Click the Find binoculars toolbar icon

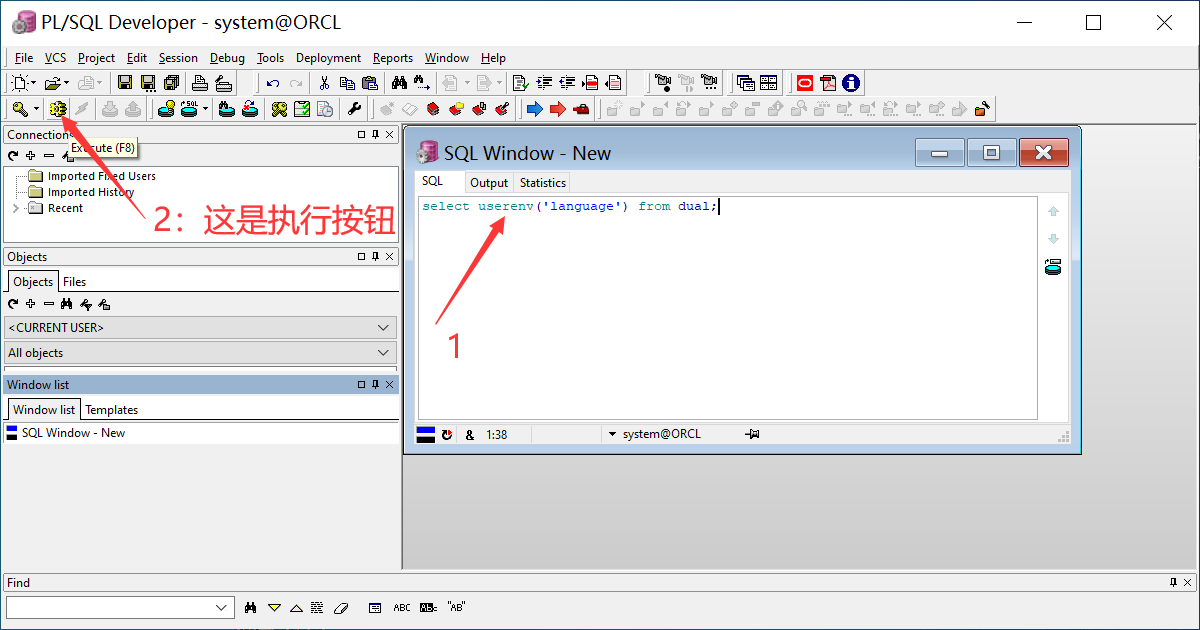(x=399, y=83)
